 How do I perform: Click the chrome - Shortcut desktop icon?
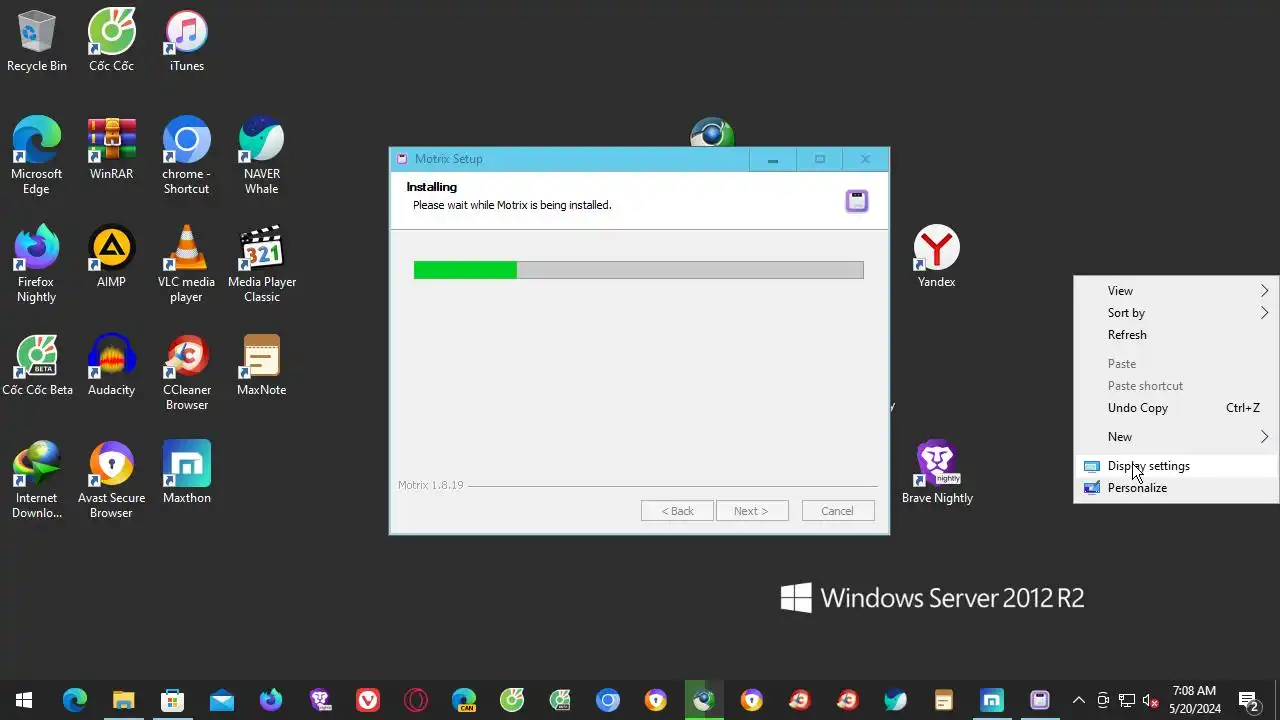tap(186, 156)
